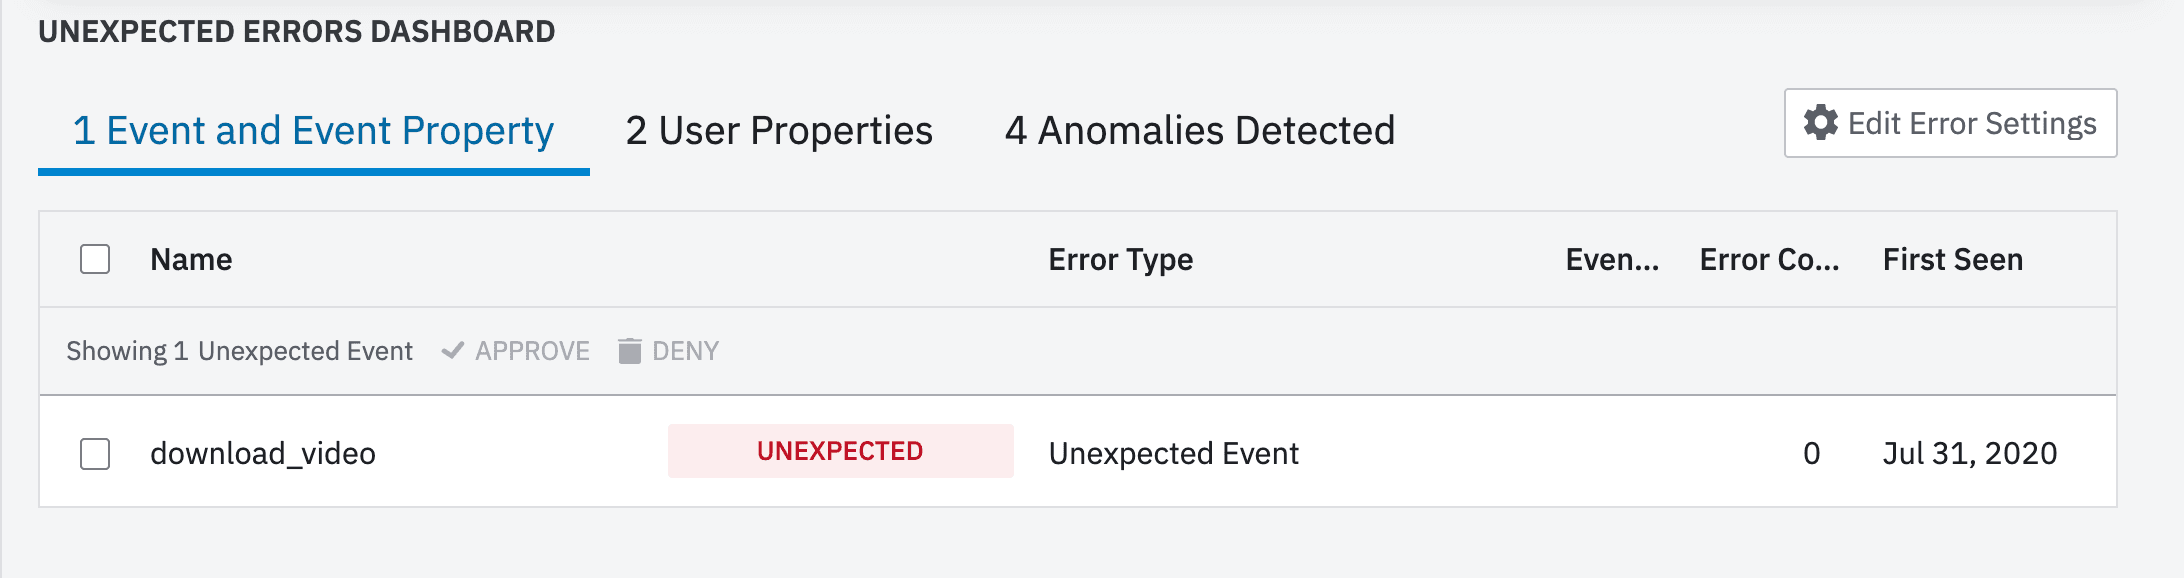This screenshot has width=2184, height=578.
Task: Click the truncated Even... column header
Action: (x=1612, y=260)
